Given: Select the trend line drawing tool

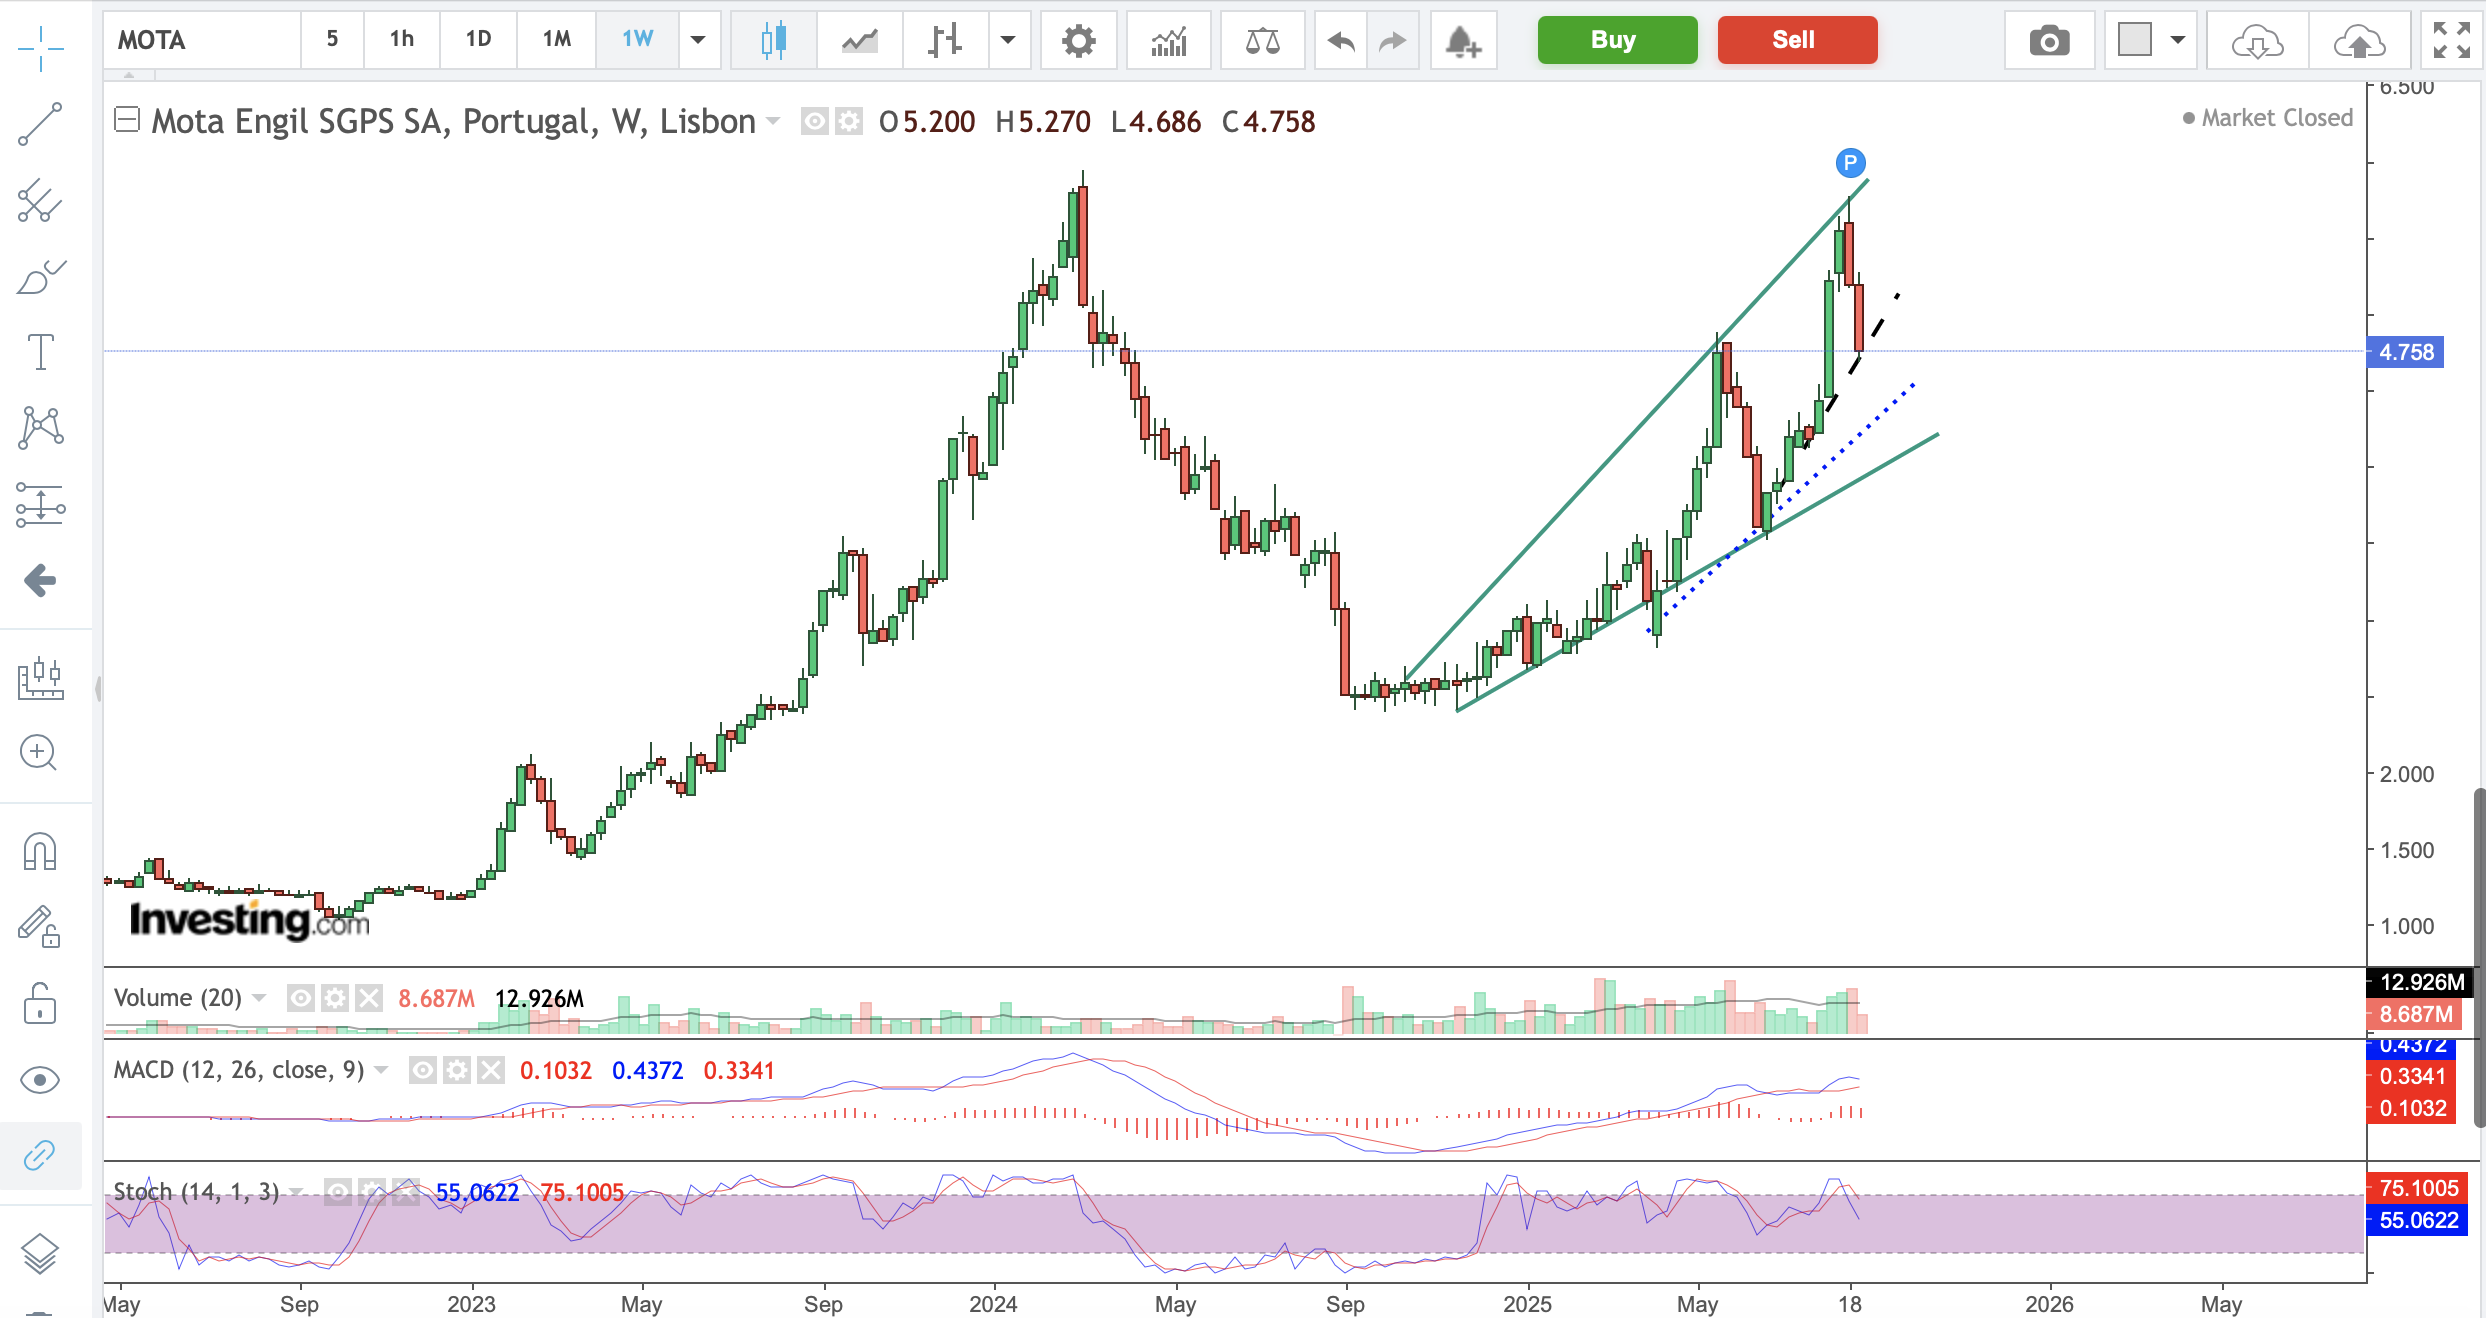Looking at the screenshot, I should [40, 124].
